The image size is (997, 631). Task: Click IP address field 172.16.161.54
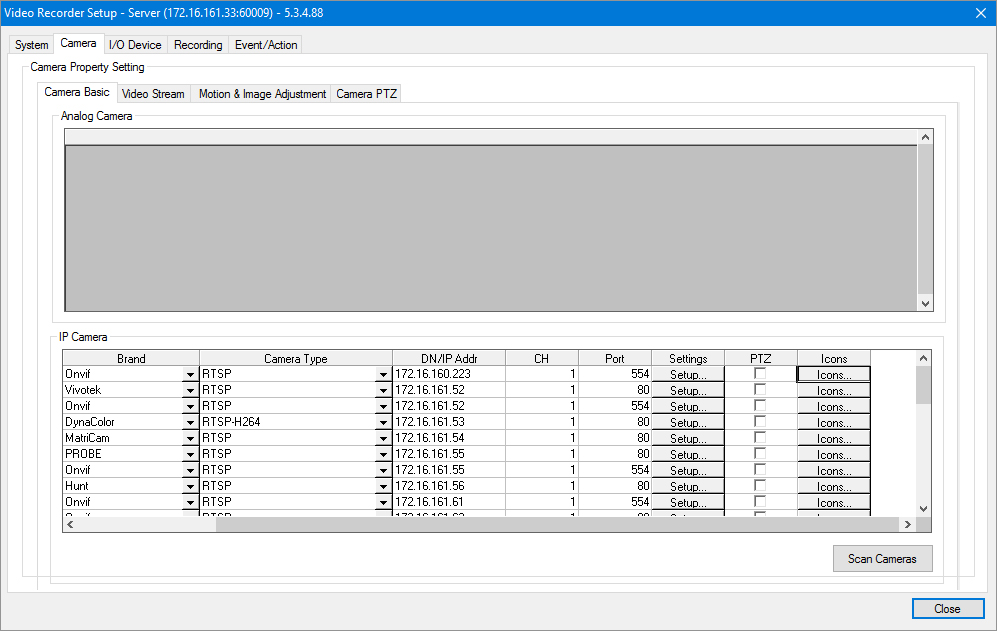click(x=448, y=438)
